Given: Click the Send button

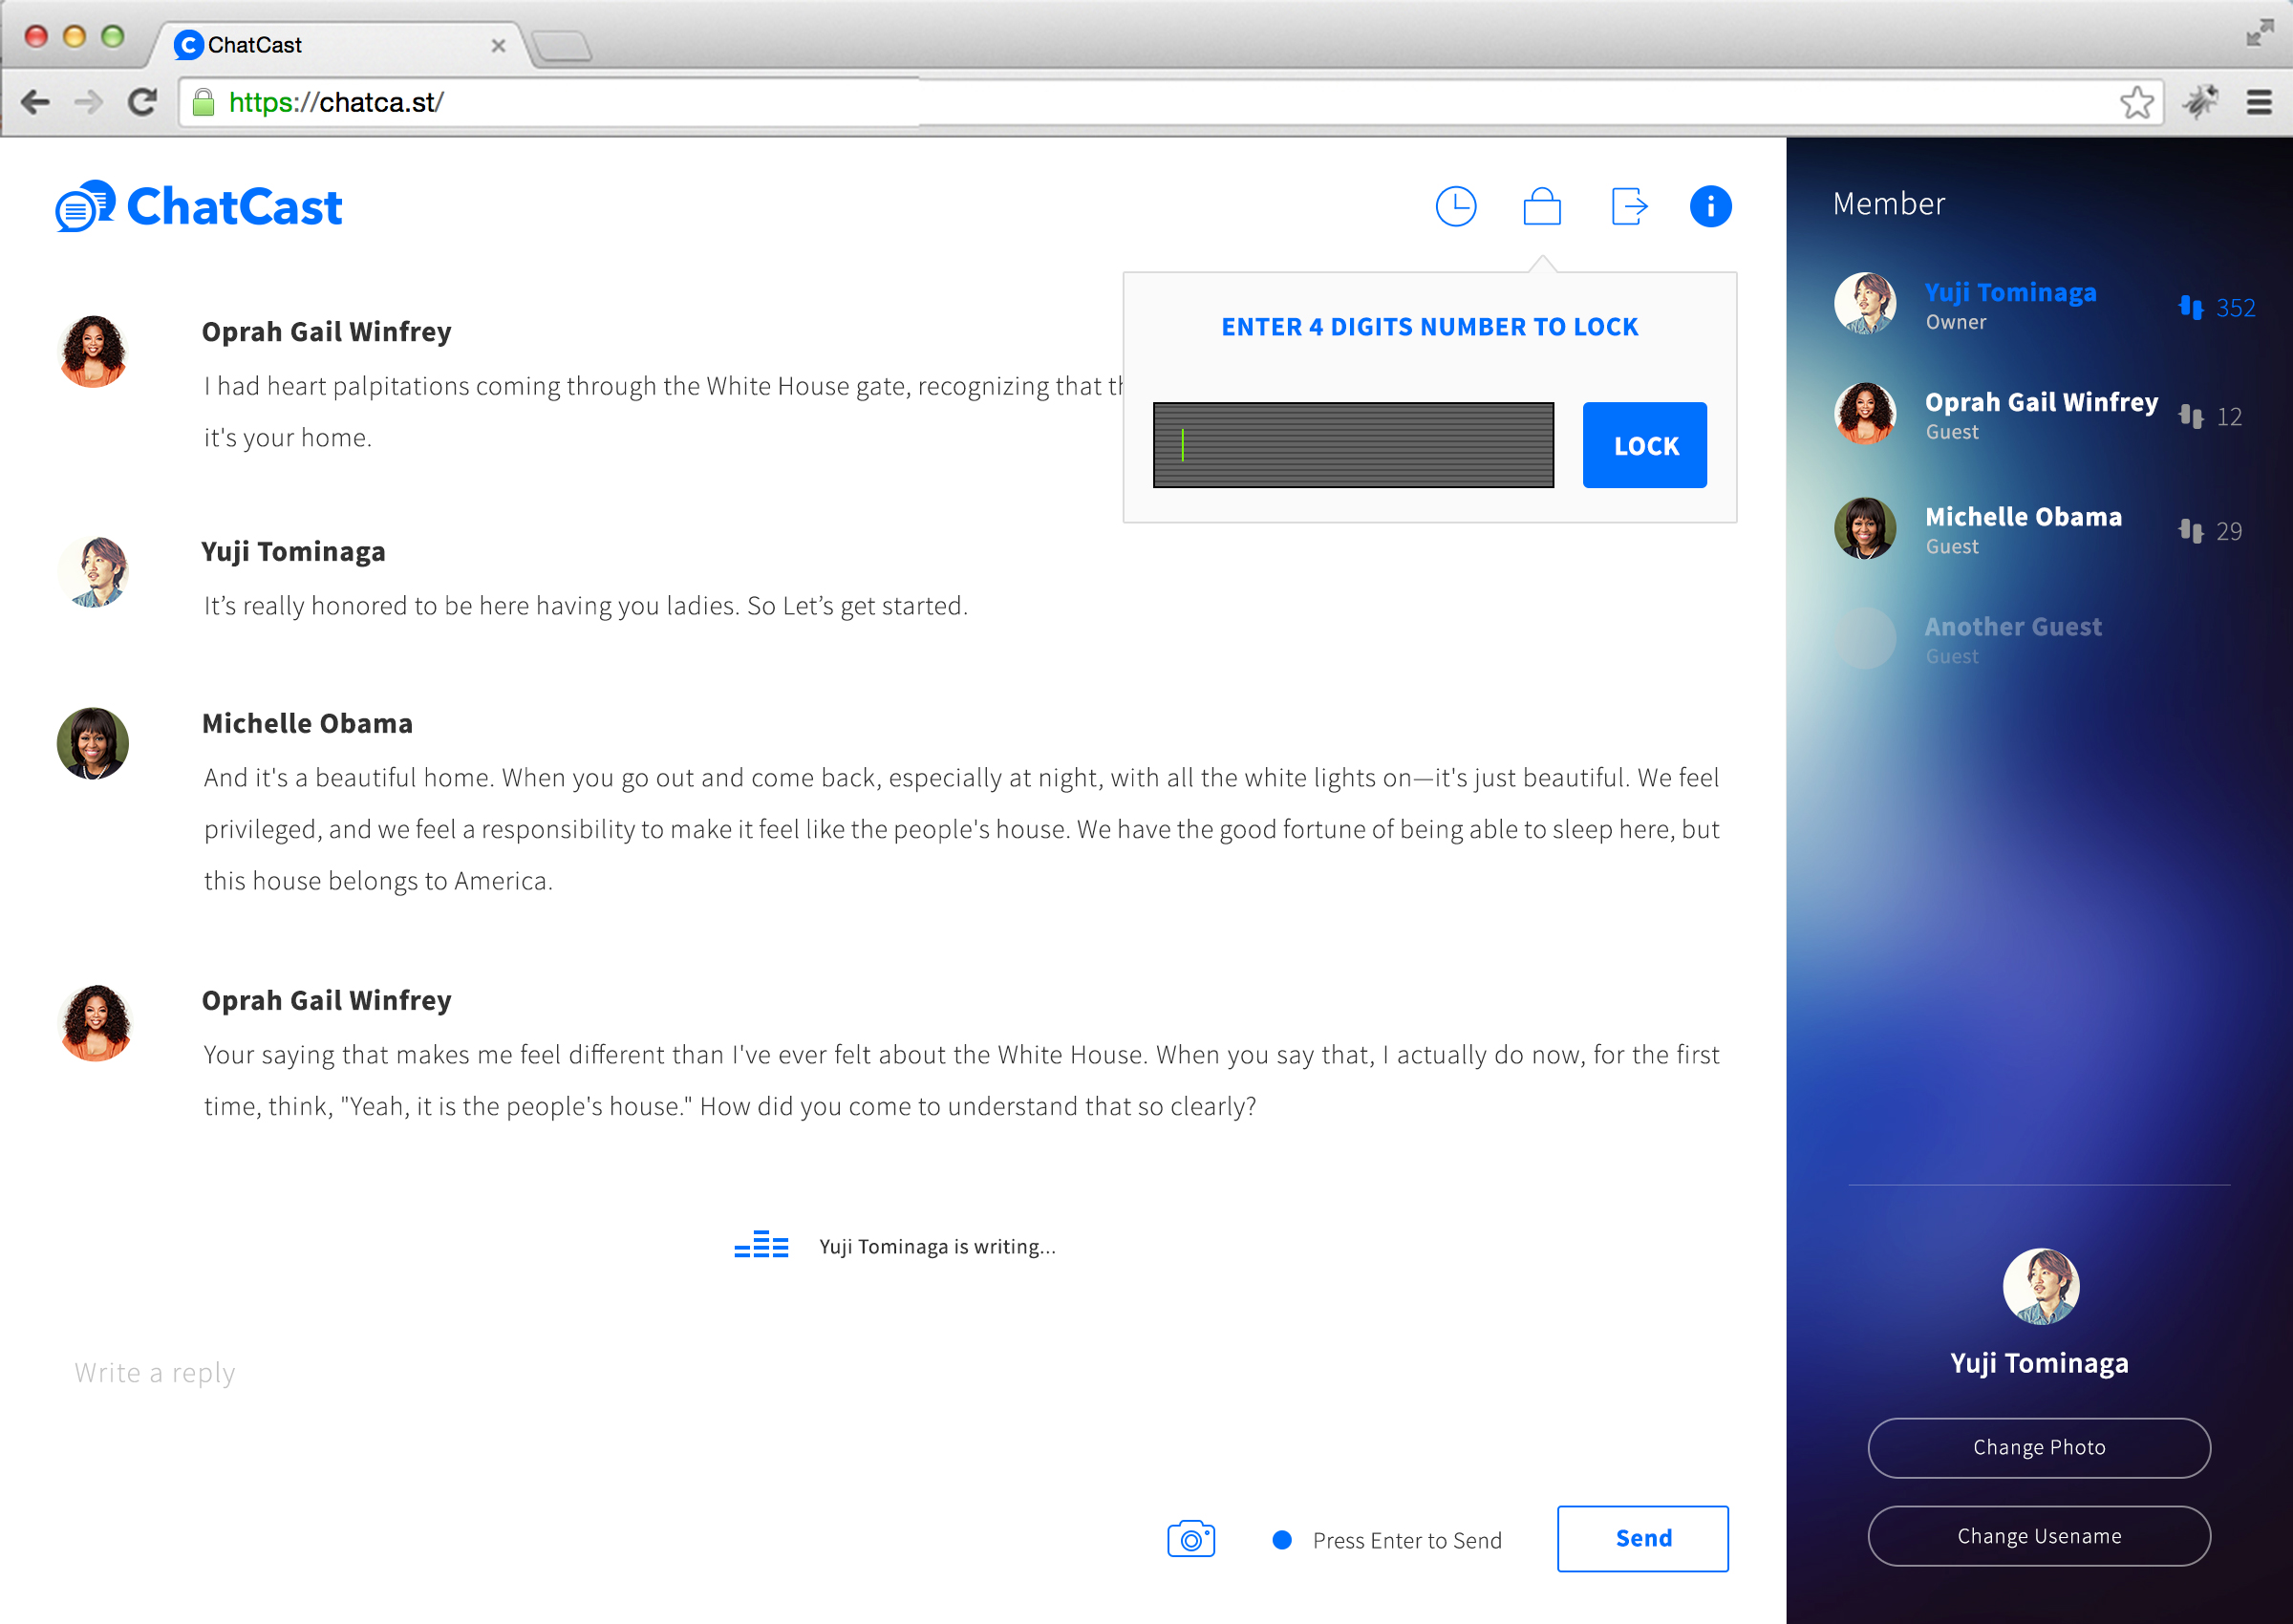Looking at the screenshot, I should [1642, 1538].
